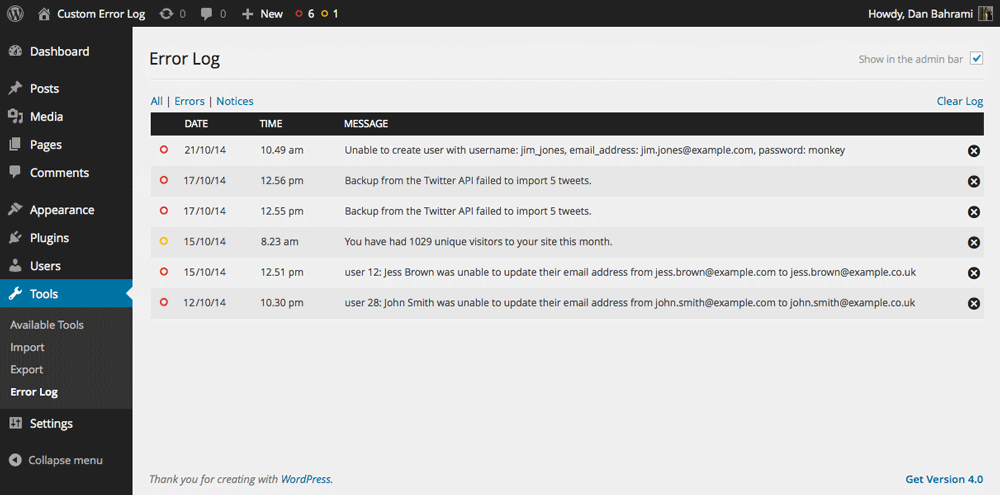The width and height of the screenshot is (1000, 495).
Task: Click red error count indicator in admin bar
Action: [304, 14]
